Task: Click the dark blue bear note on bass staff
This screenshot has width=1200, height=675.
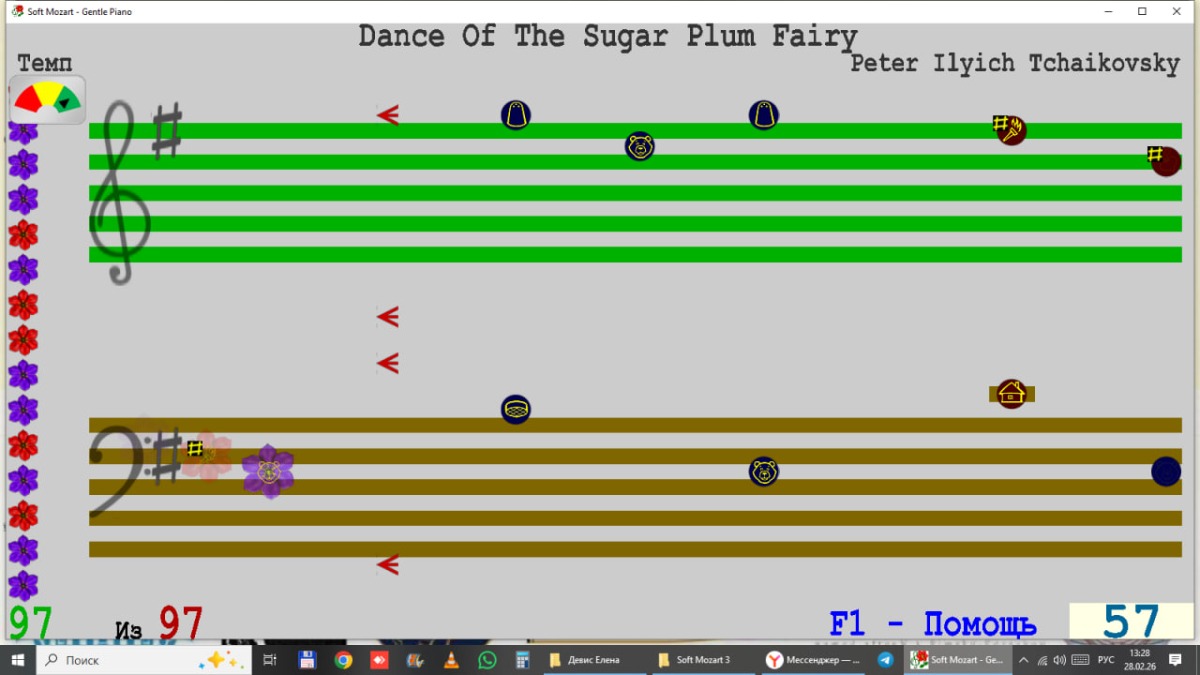Action: click(x=764, y=471)
